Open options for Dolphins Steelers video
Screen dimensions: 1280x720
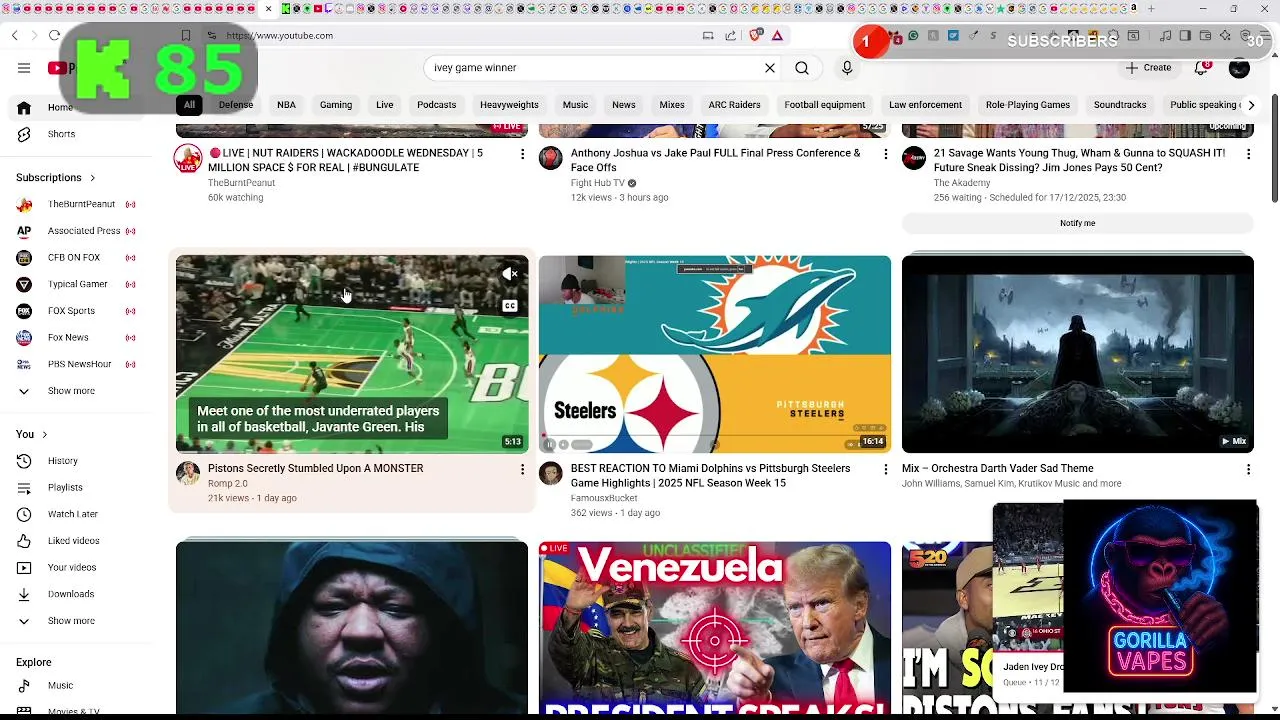pos(885,469)
